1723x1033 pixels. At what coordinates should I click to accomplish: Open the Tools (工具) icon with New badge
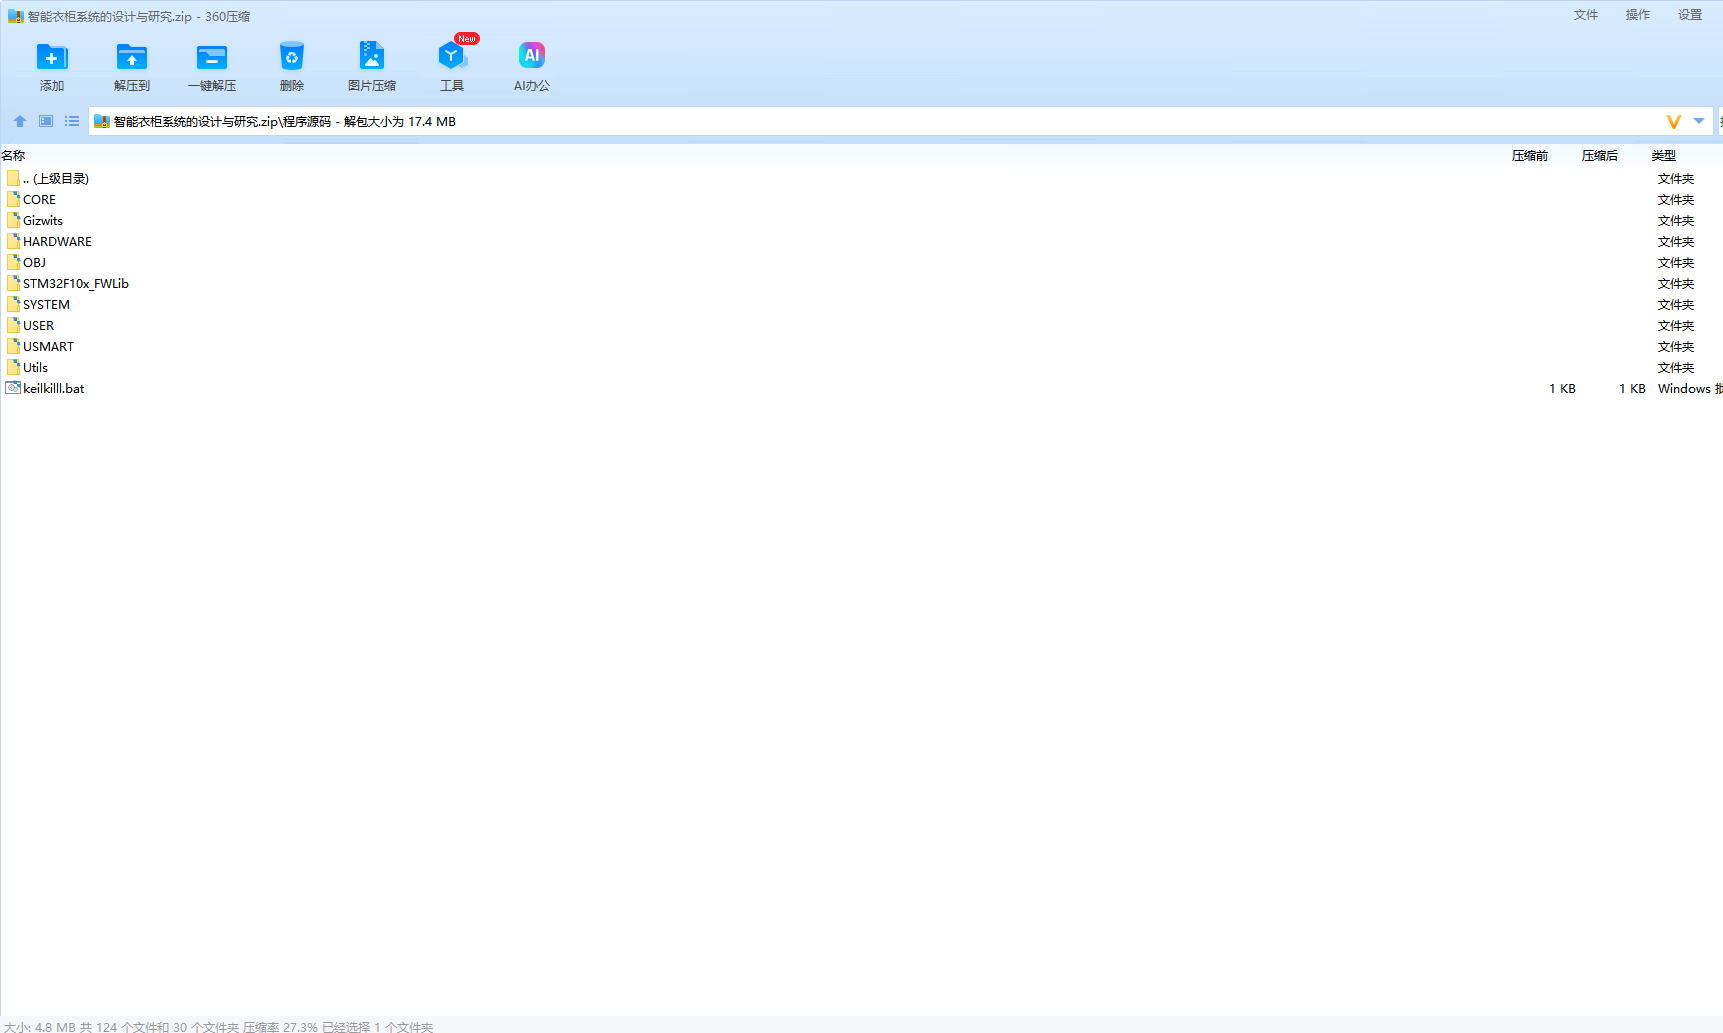[452, 57]
